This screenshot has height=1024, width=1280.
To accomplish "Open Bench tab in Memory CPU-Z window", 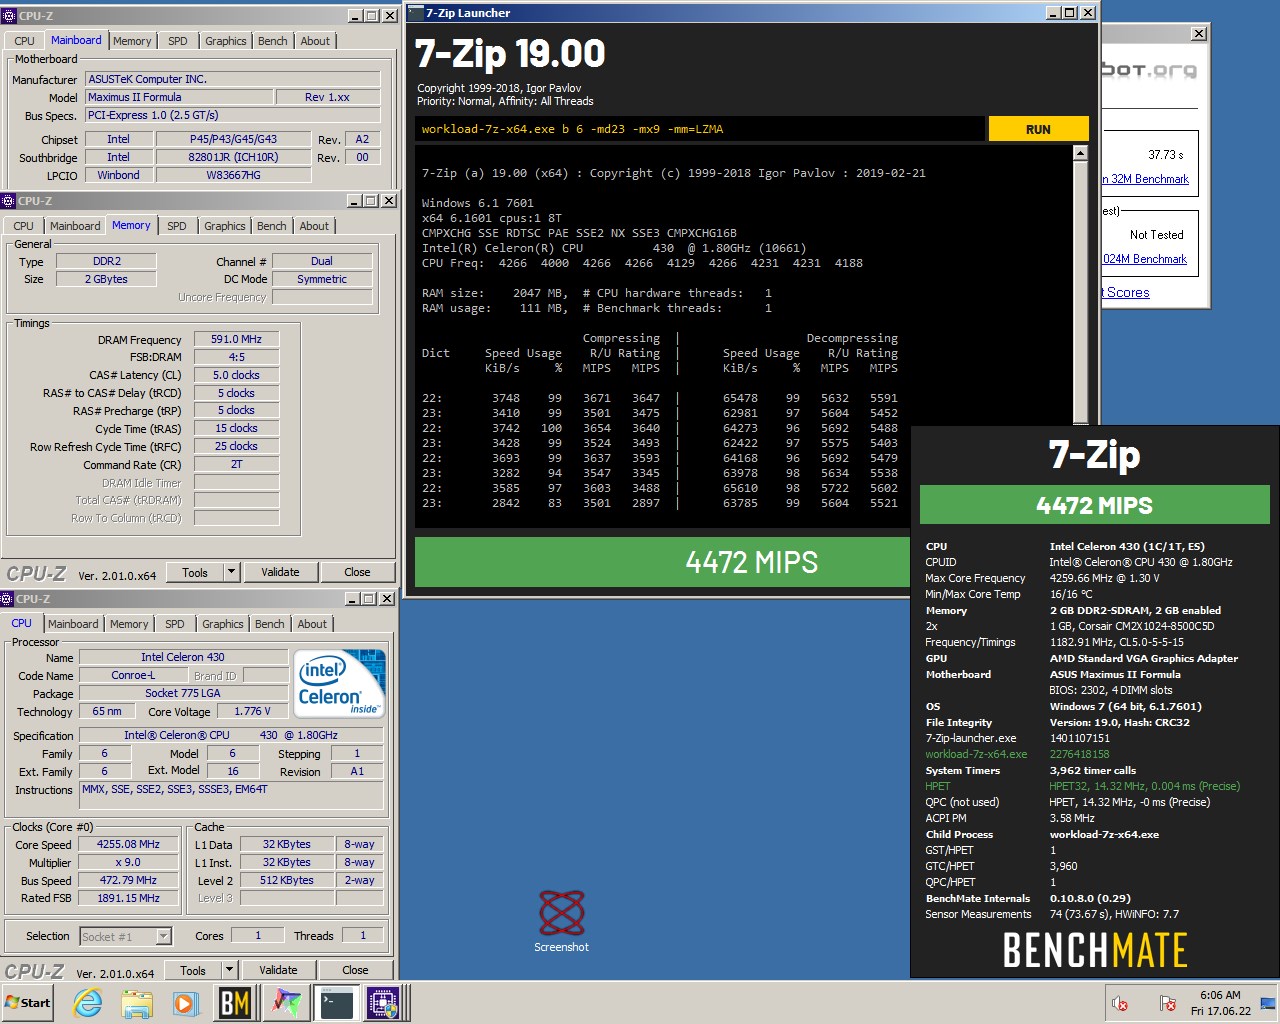I will [272, 226].
